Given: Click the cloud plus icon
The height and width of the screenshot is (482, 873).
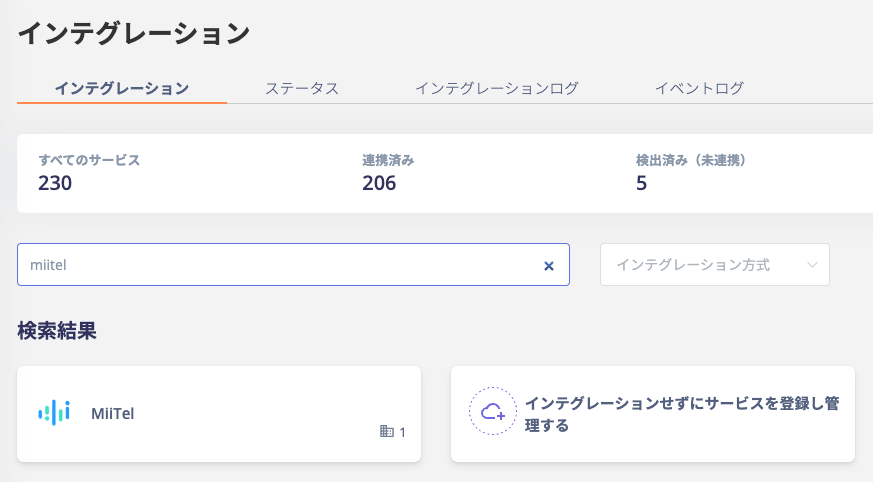Looking at the screenshot, I should (493, 412).
